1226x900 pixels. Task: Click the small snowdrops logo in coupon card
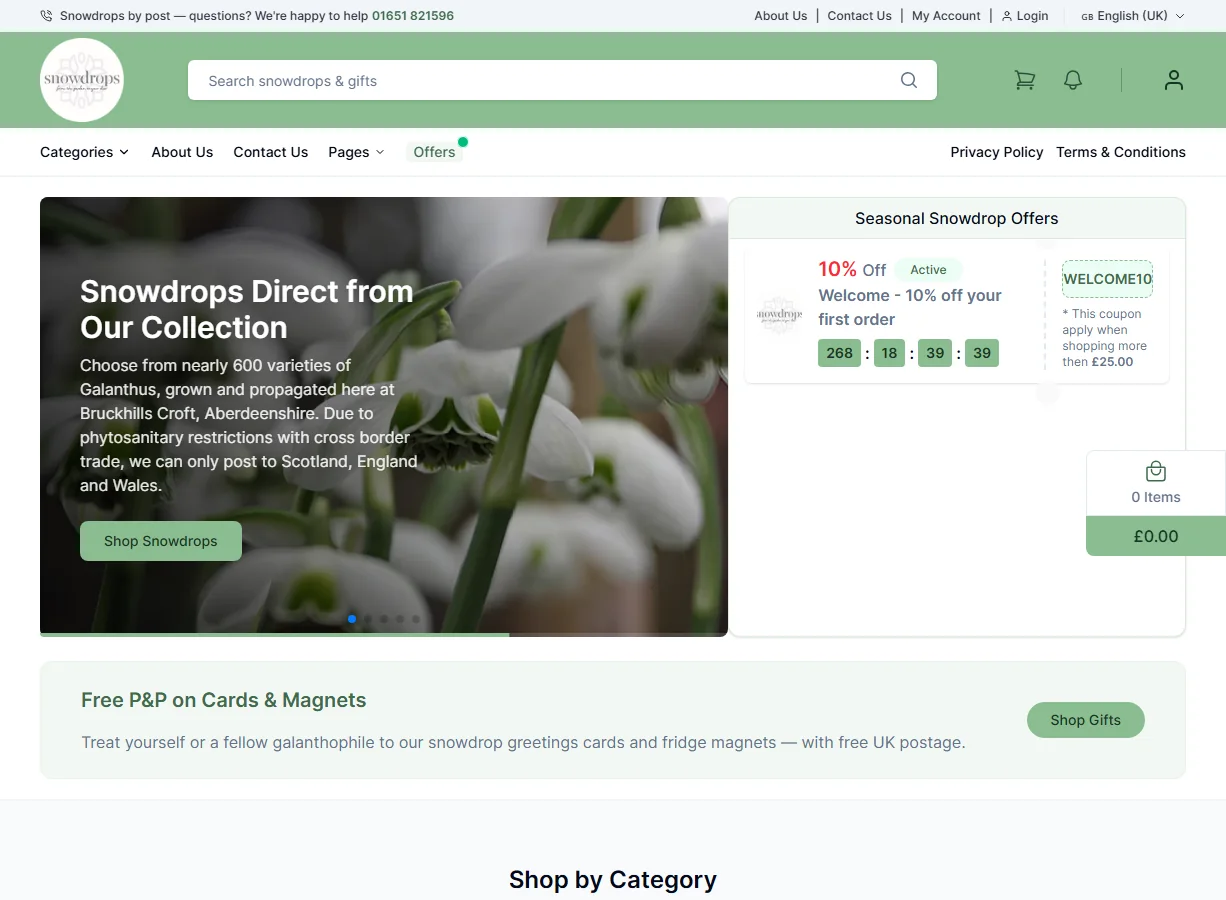(780, 314)
